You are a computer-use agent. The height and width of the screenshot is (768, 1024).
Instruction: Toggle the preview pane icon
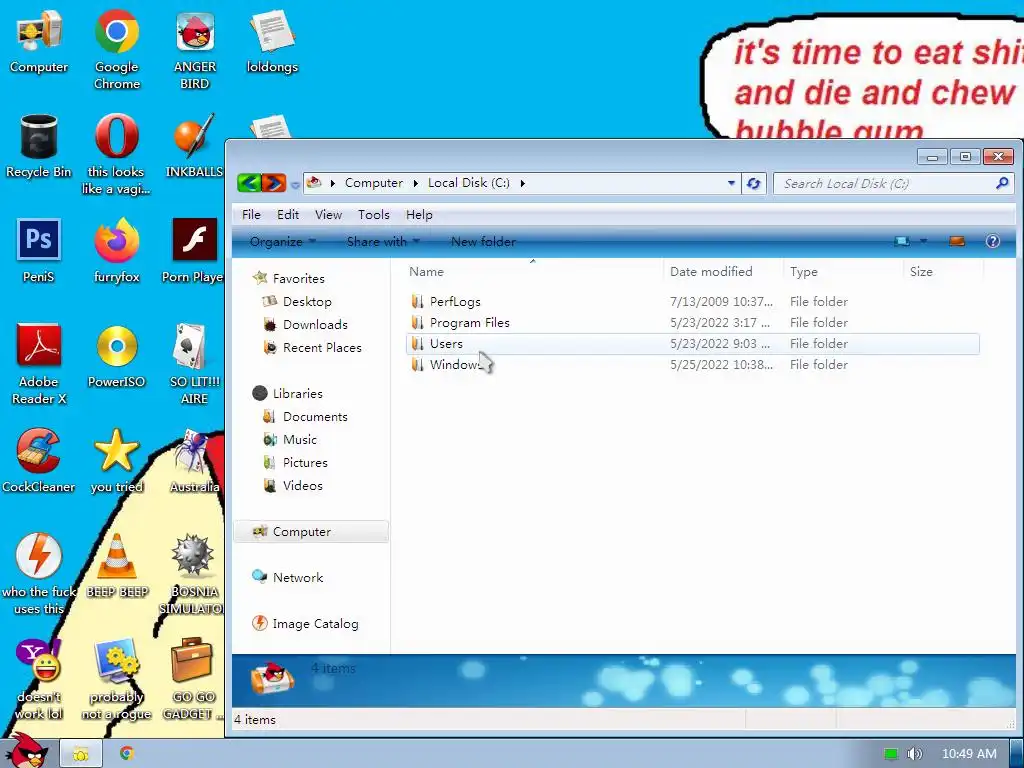[957, 241]
